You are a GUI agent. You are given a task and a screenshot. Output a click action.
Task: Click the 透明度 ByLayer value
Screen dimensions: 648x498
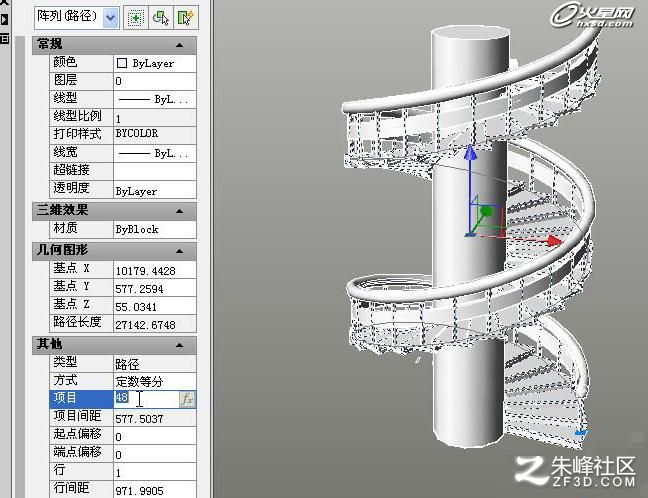(x=155, y=189)
